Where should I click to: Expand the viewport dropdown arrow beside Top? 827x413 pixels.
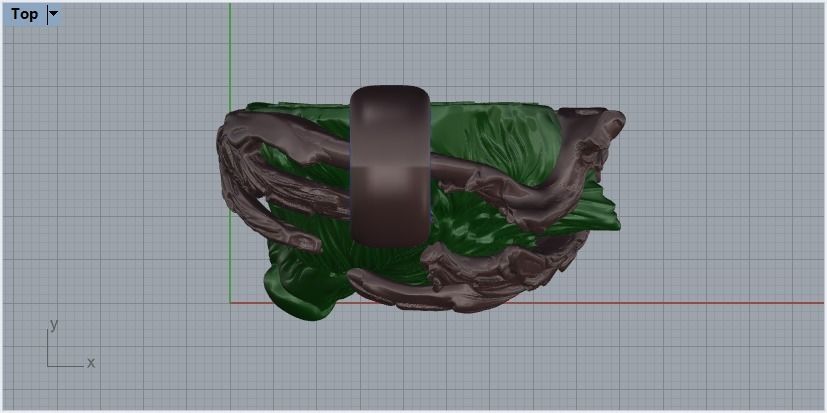(54, 14)
